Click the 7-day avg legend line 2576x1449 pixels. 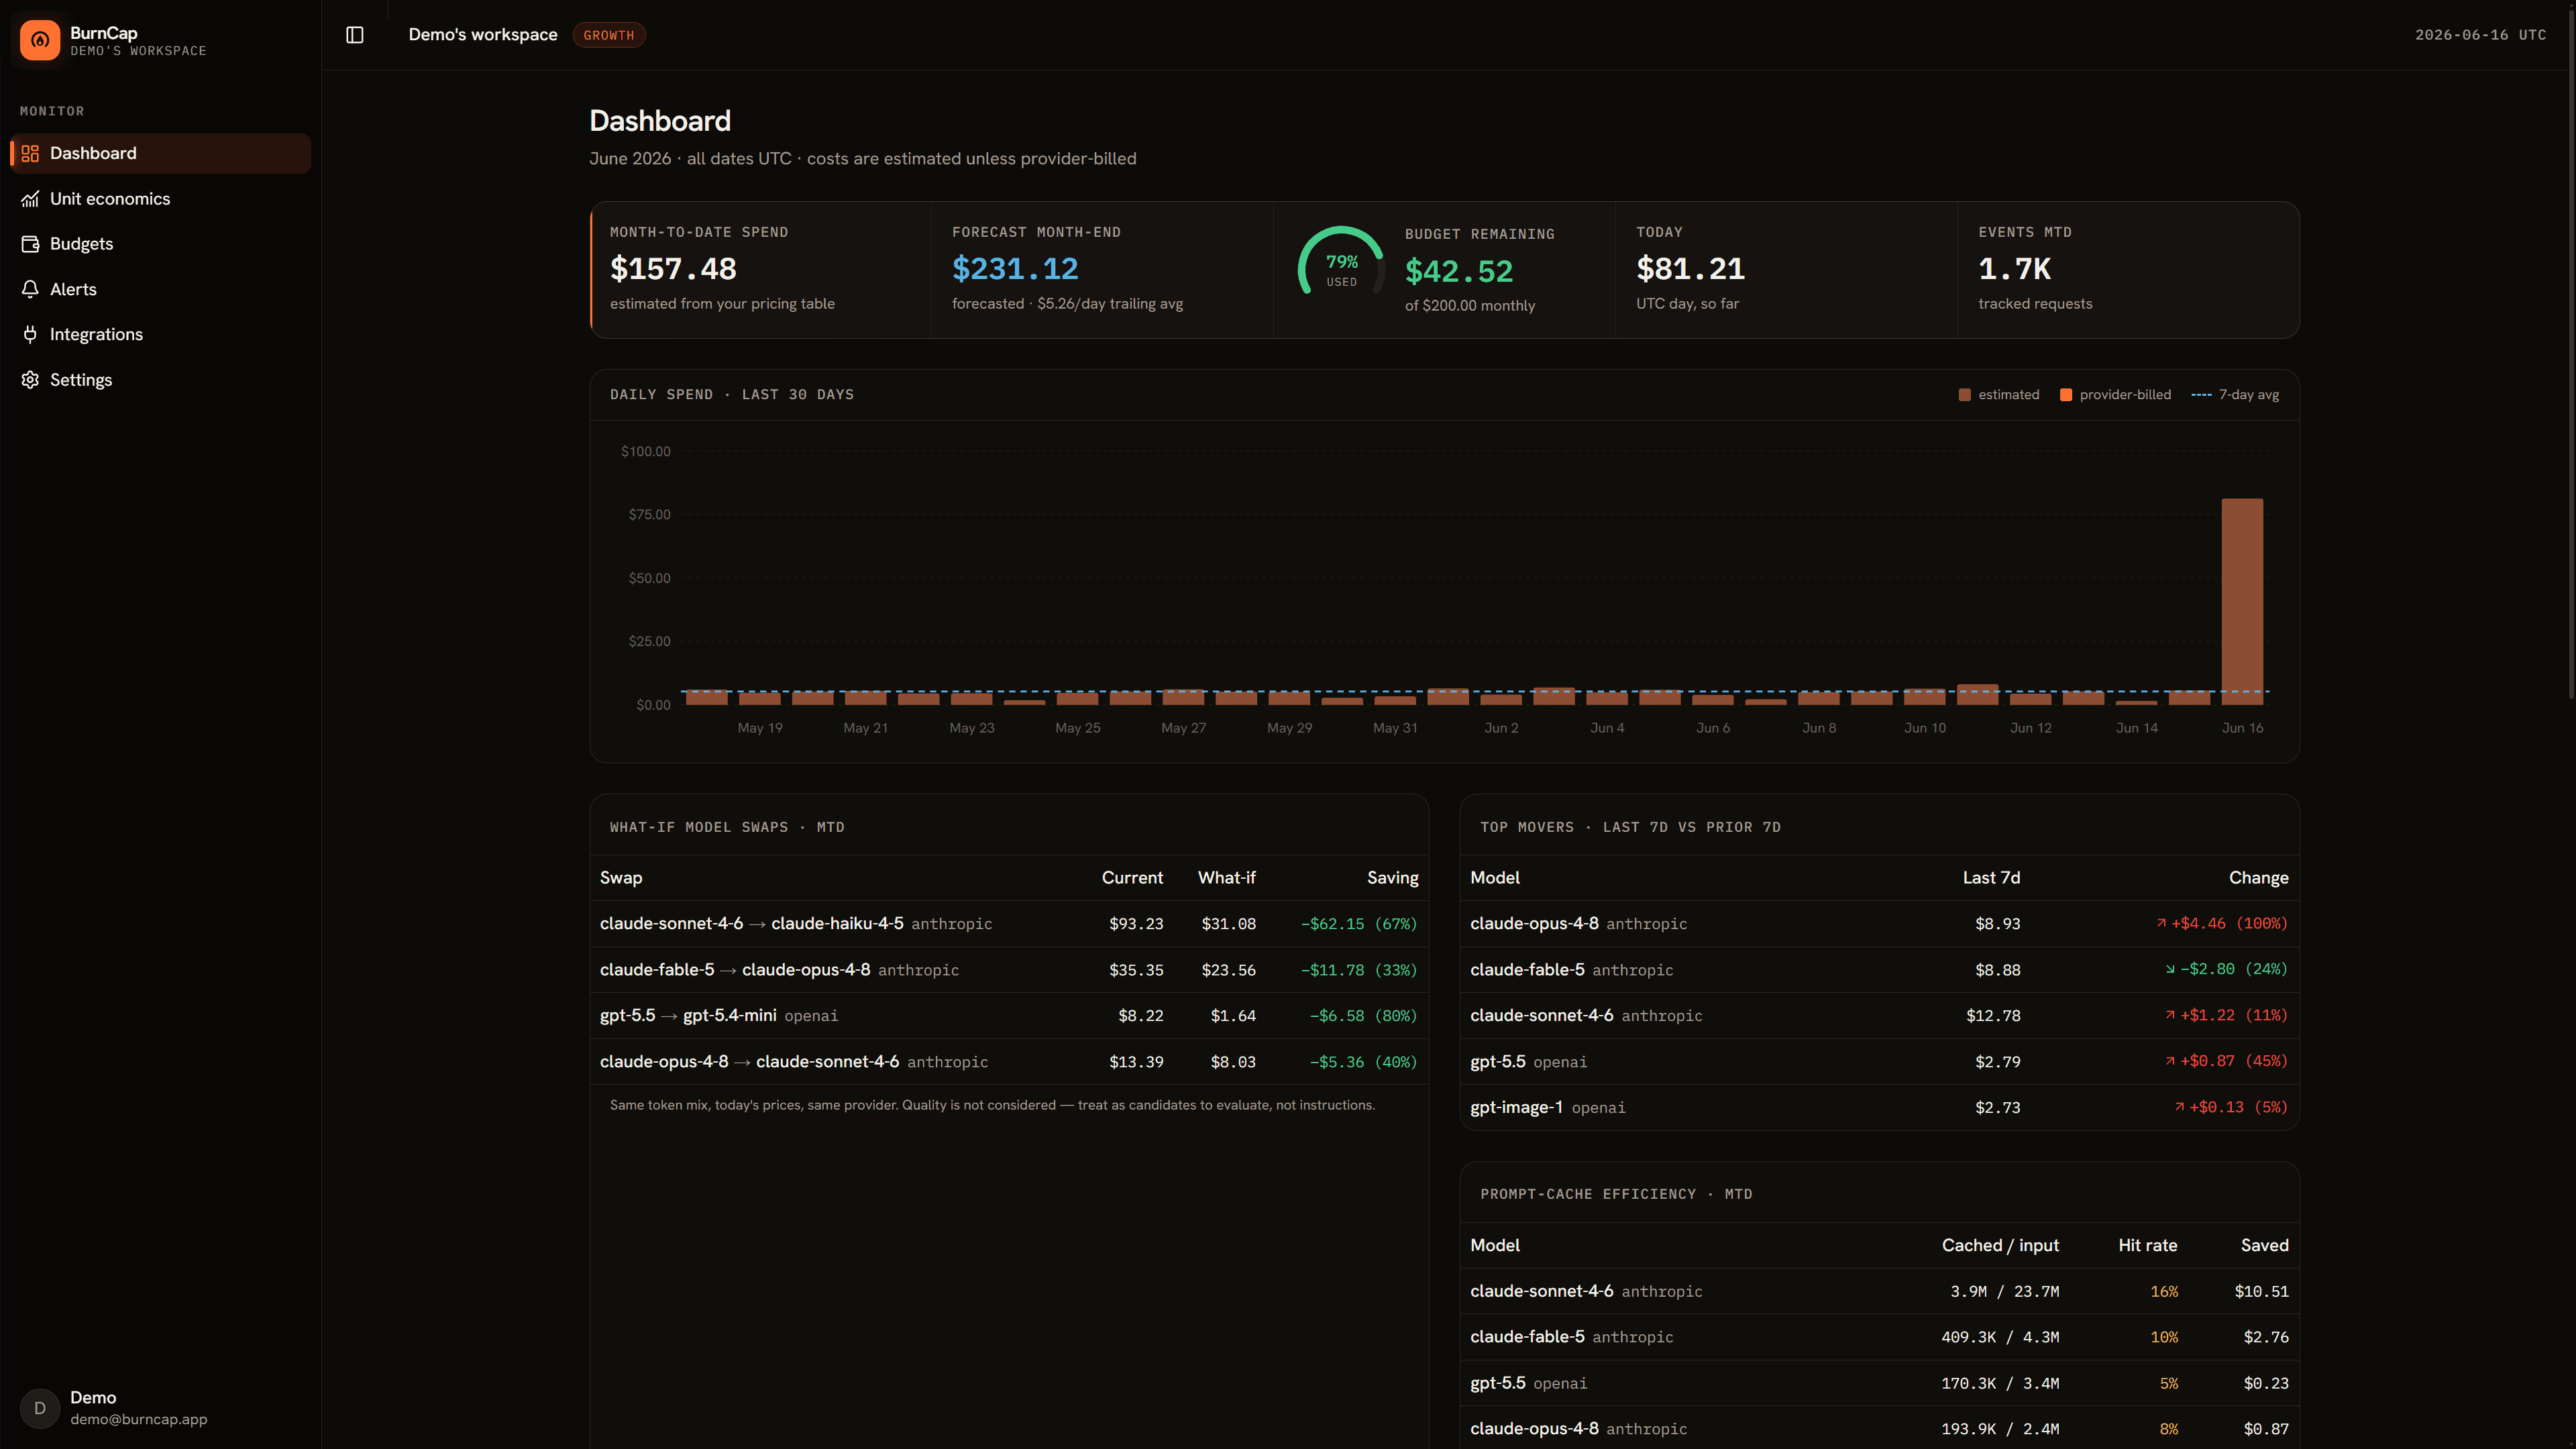click(x=2201, y=395)
